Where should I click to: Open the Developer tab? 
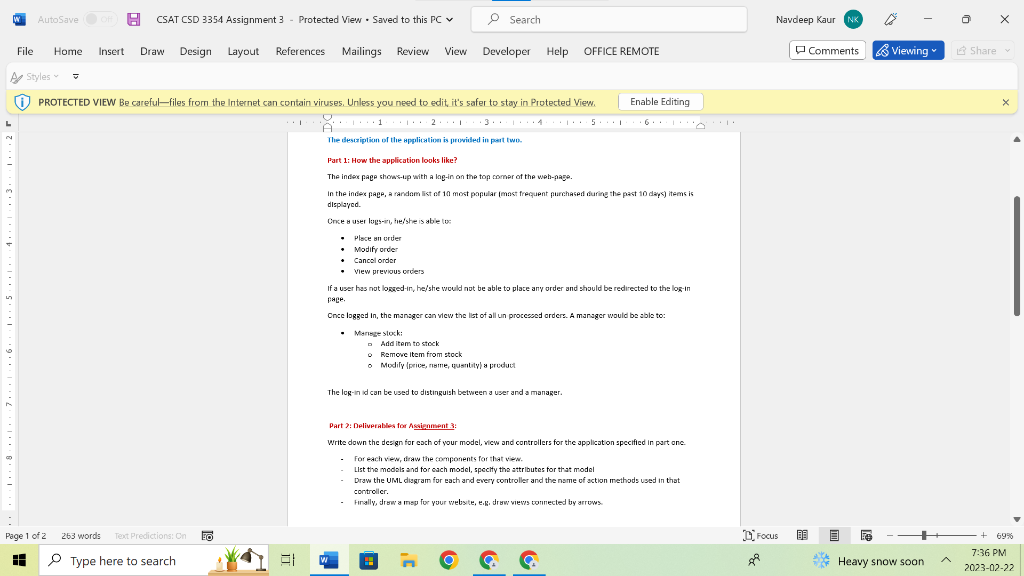(x=506, y=51)
